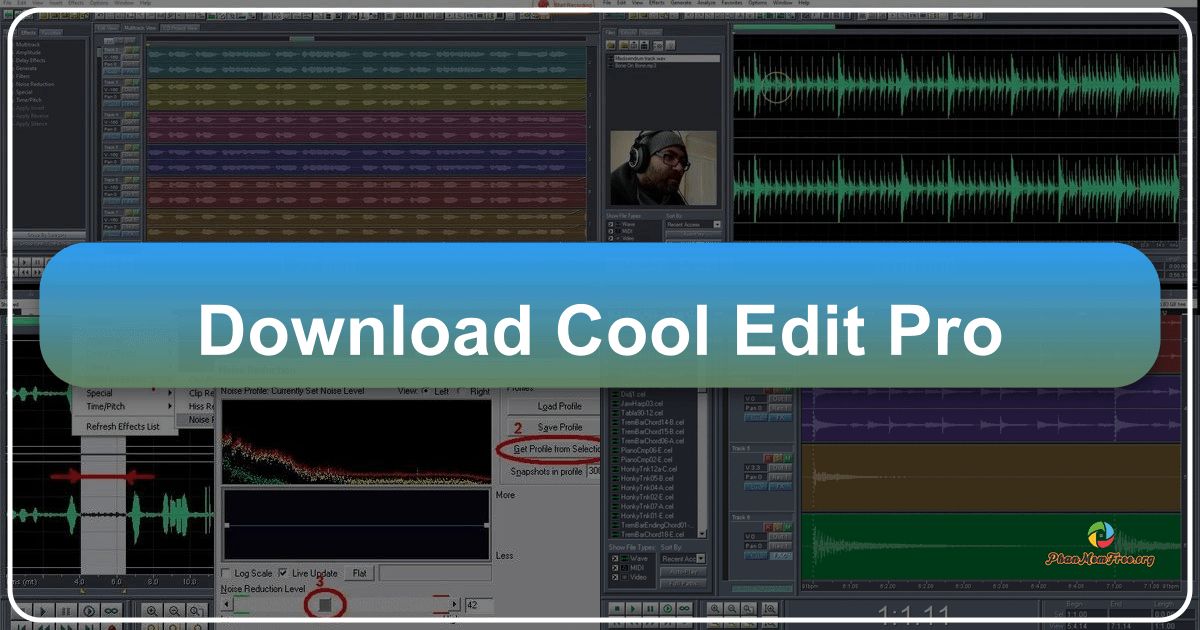Click the Load Profile button
Screen dimensions: 1200x630
pos(559,407)
